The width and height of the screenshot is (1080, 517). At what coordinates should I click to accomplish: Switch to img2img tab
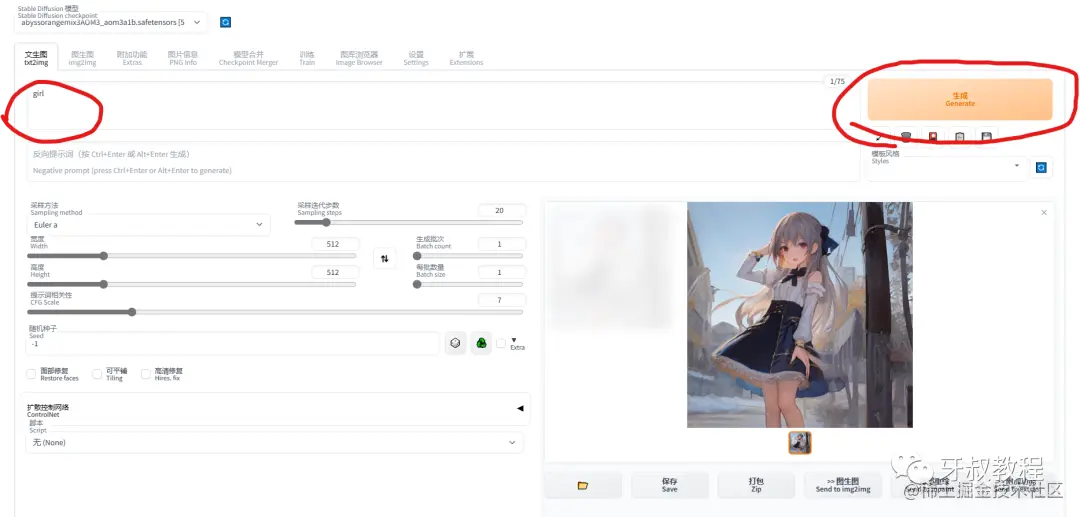pos(83,59)
